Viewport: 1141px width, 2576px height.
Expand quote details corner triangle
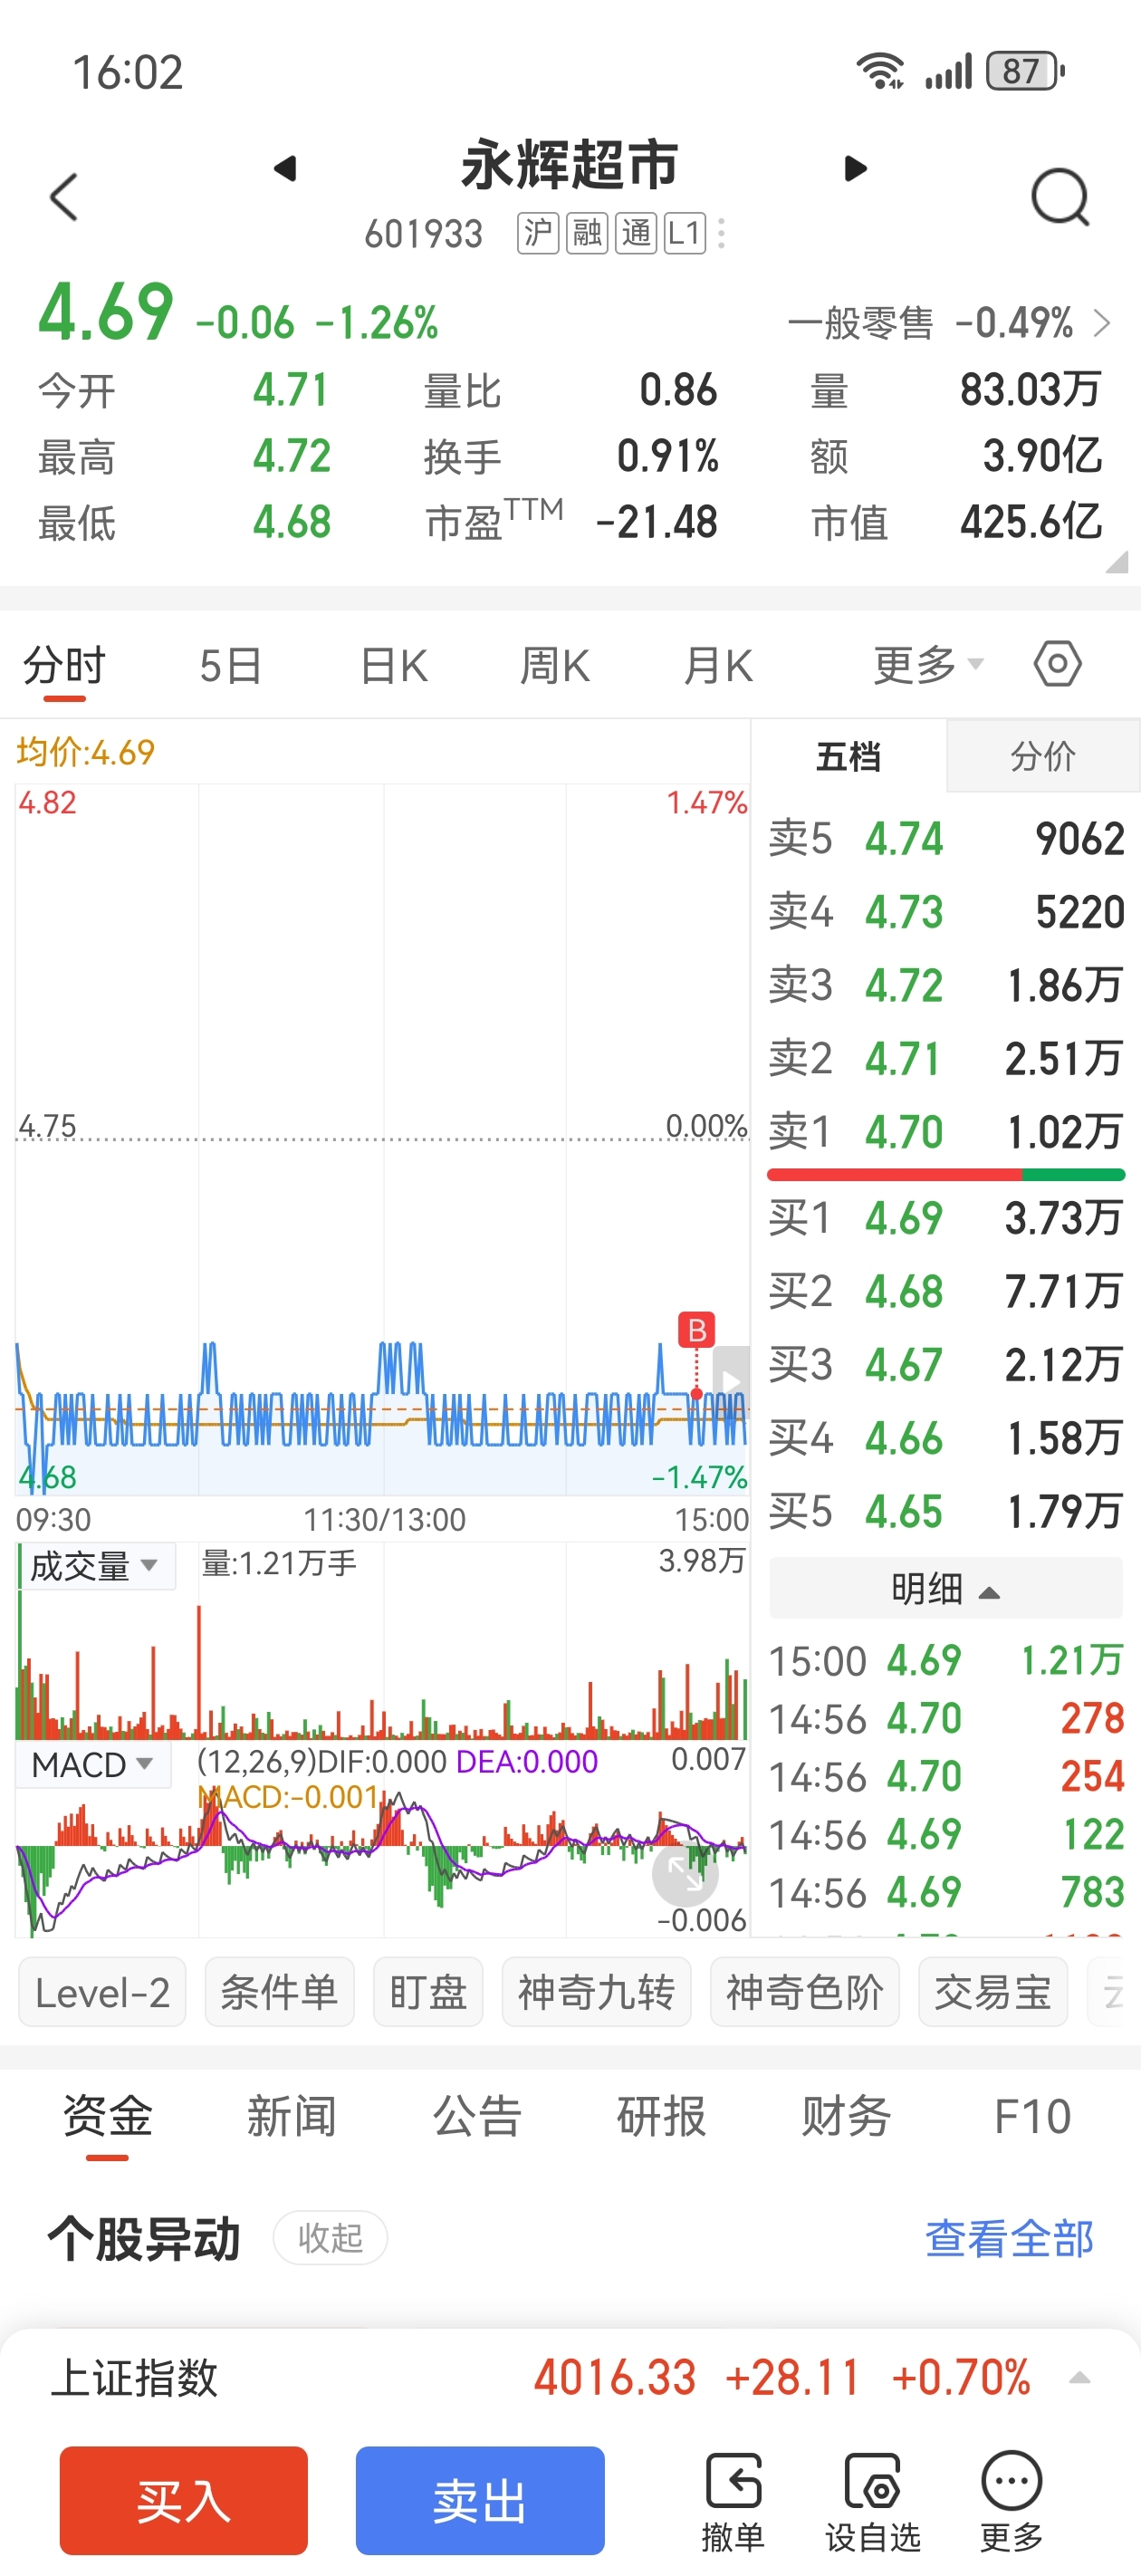coord(1118,562)
